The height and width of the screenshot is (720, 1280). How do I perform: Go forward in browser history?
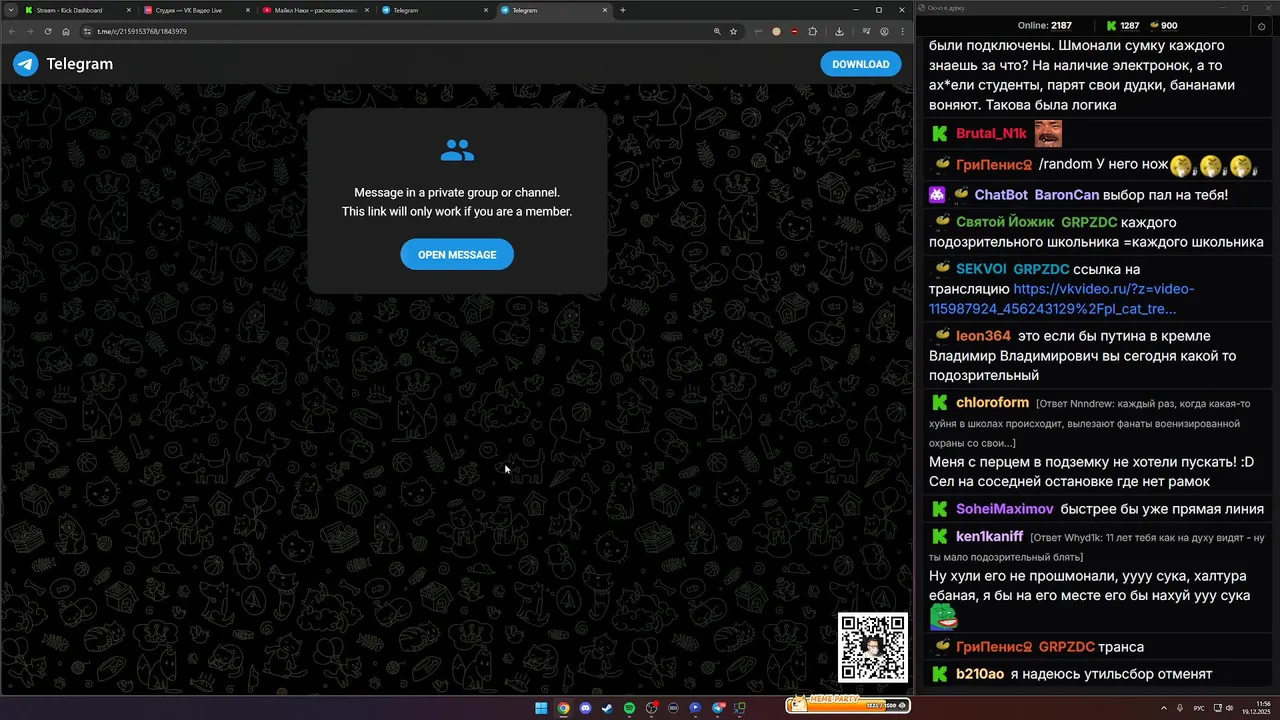[30, 31]
